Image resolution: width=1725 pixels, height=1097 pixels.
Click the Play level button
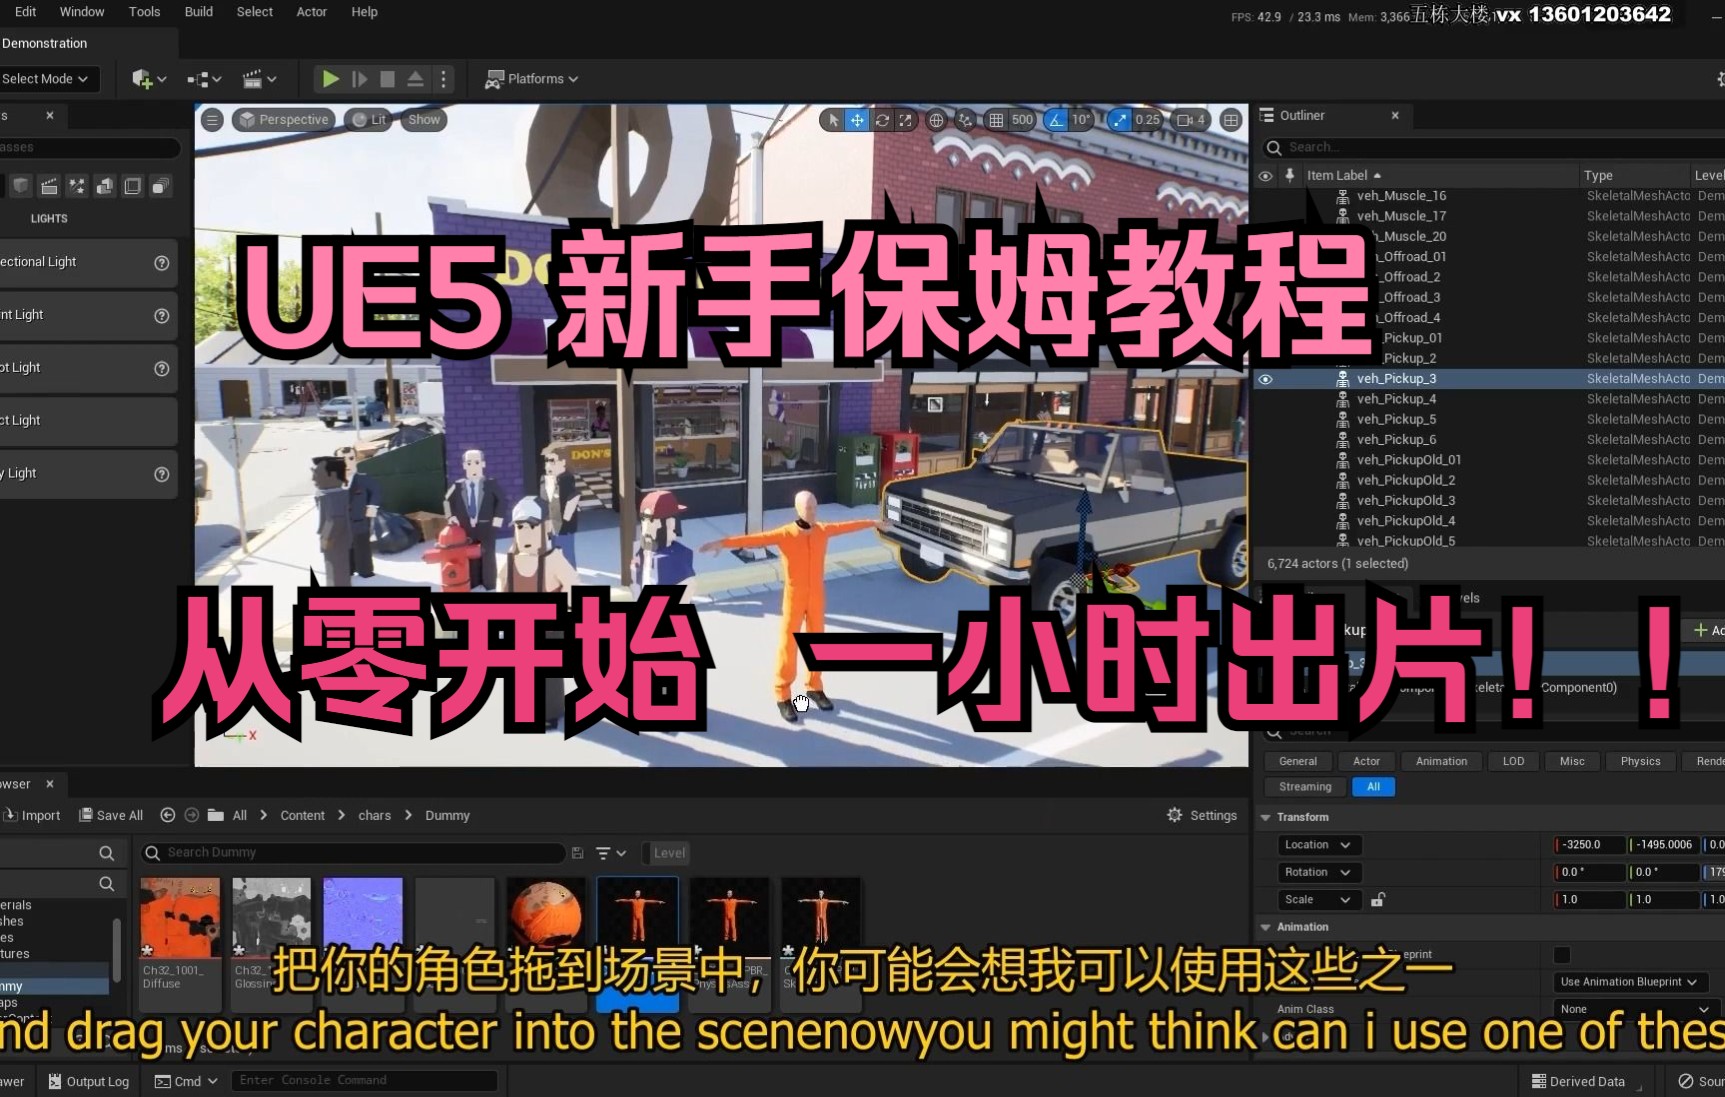point(330,78)
